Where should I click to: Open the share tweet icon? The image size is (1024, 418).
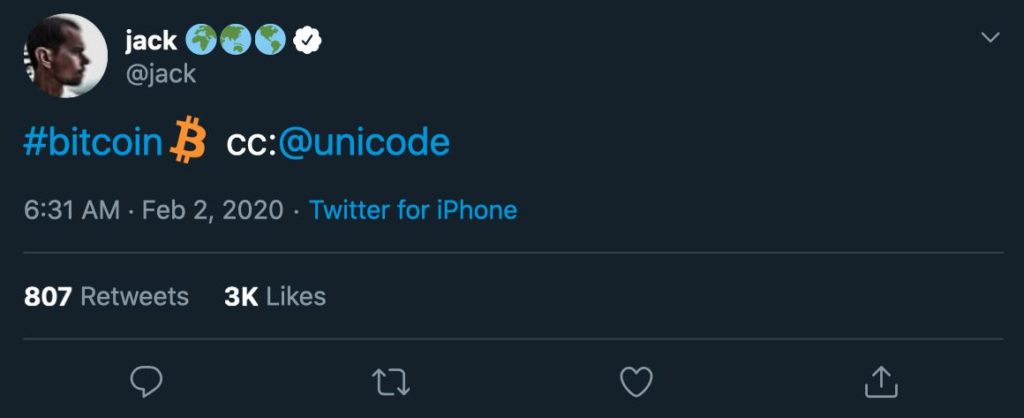[880, 381]
